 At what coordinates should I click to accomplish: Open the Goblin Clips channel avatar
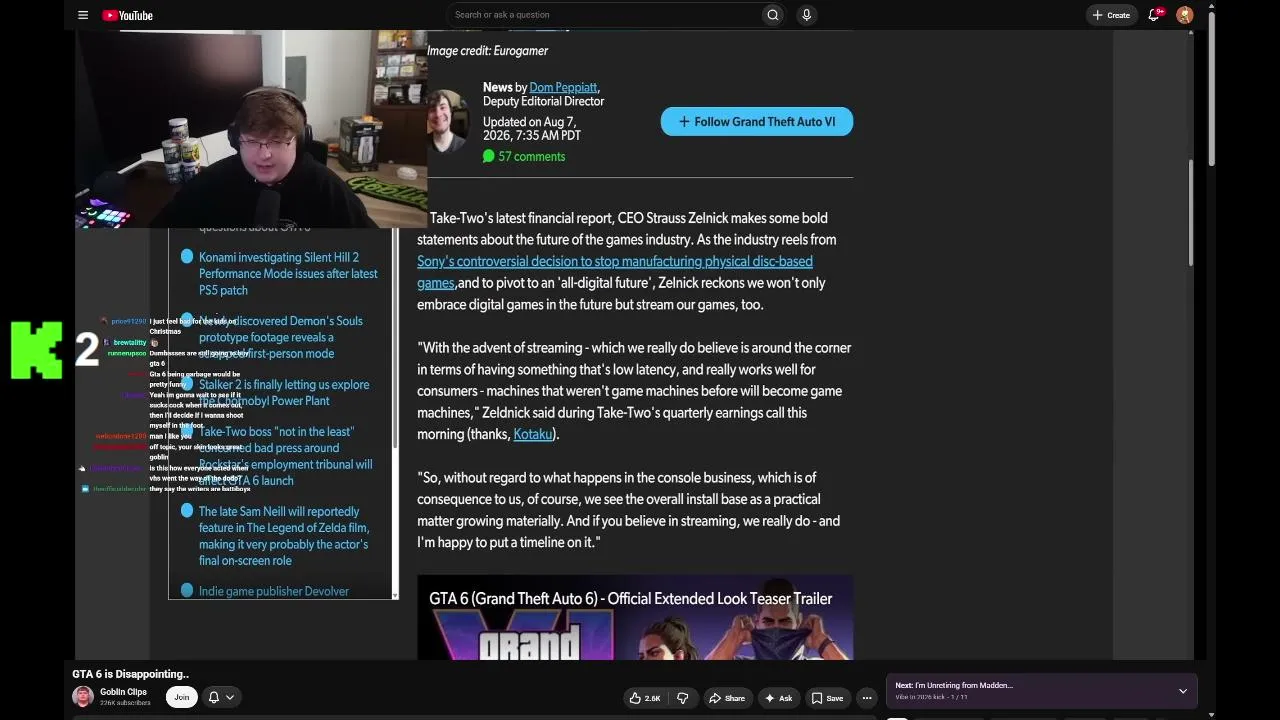point(83,697)
